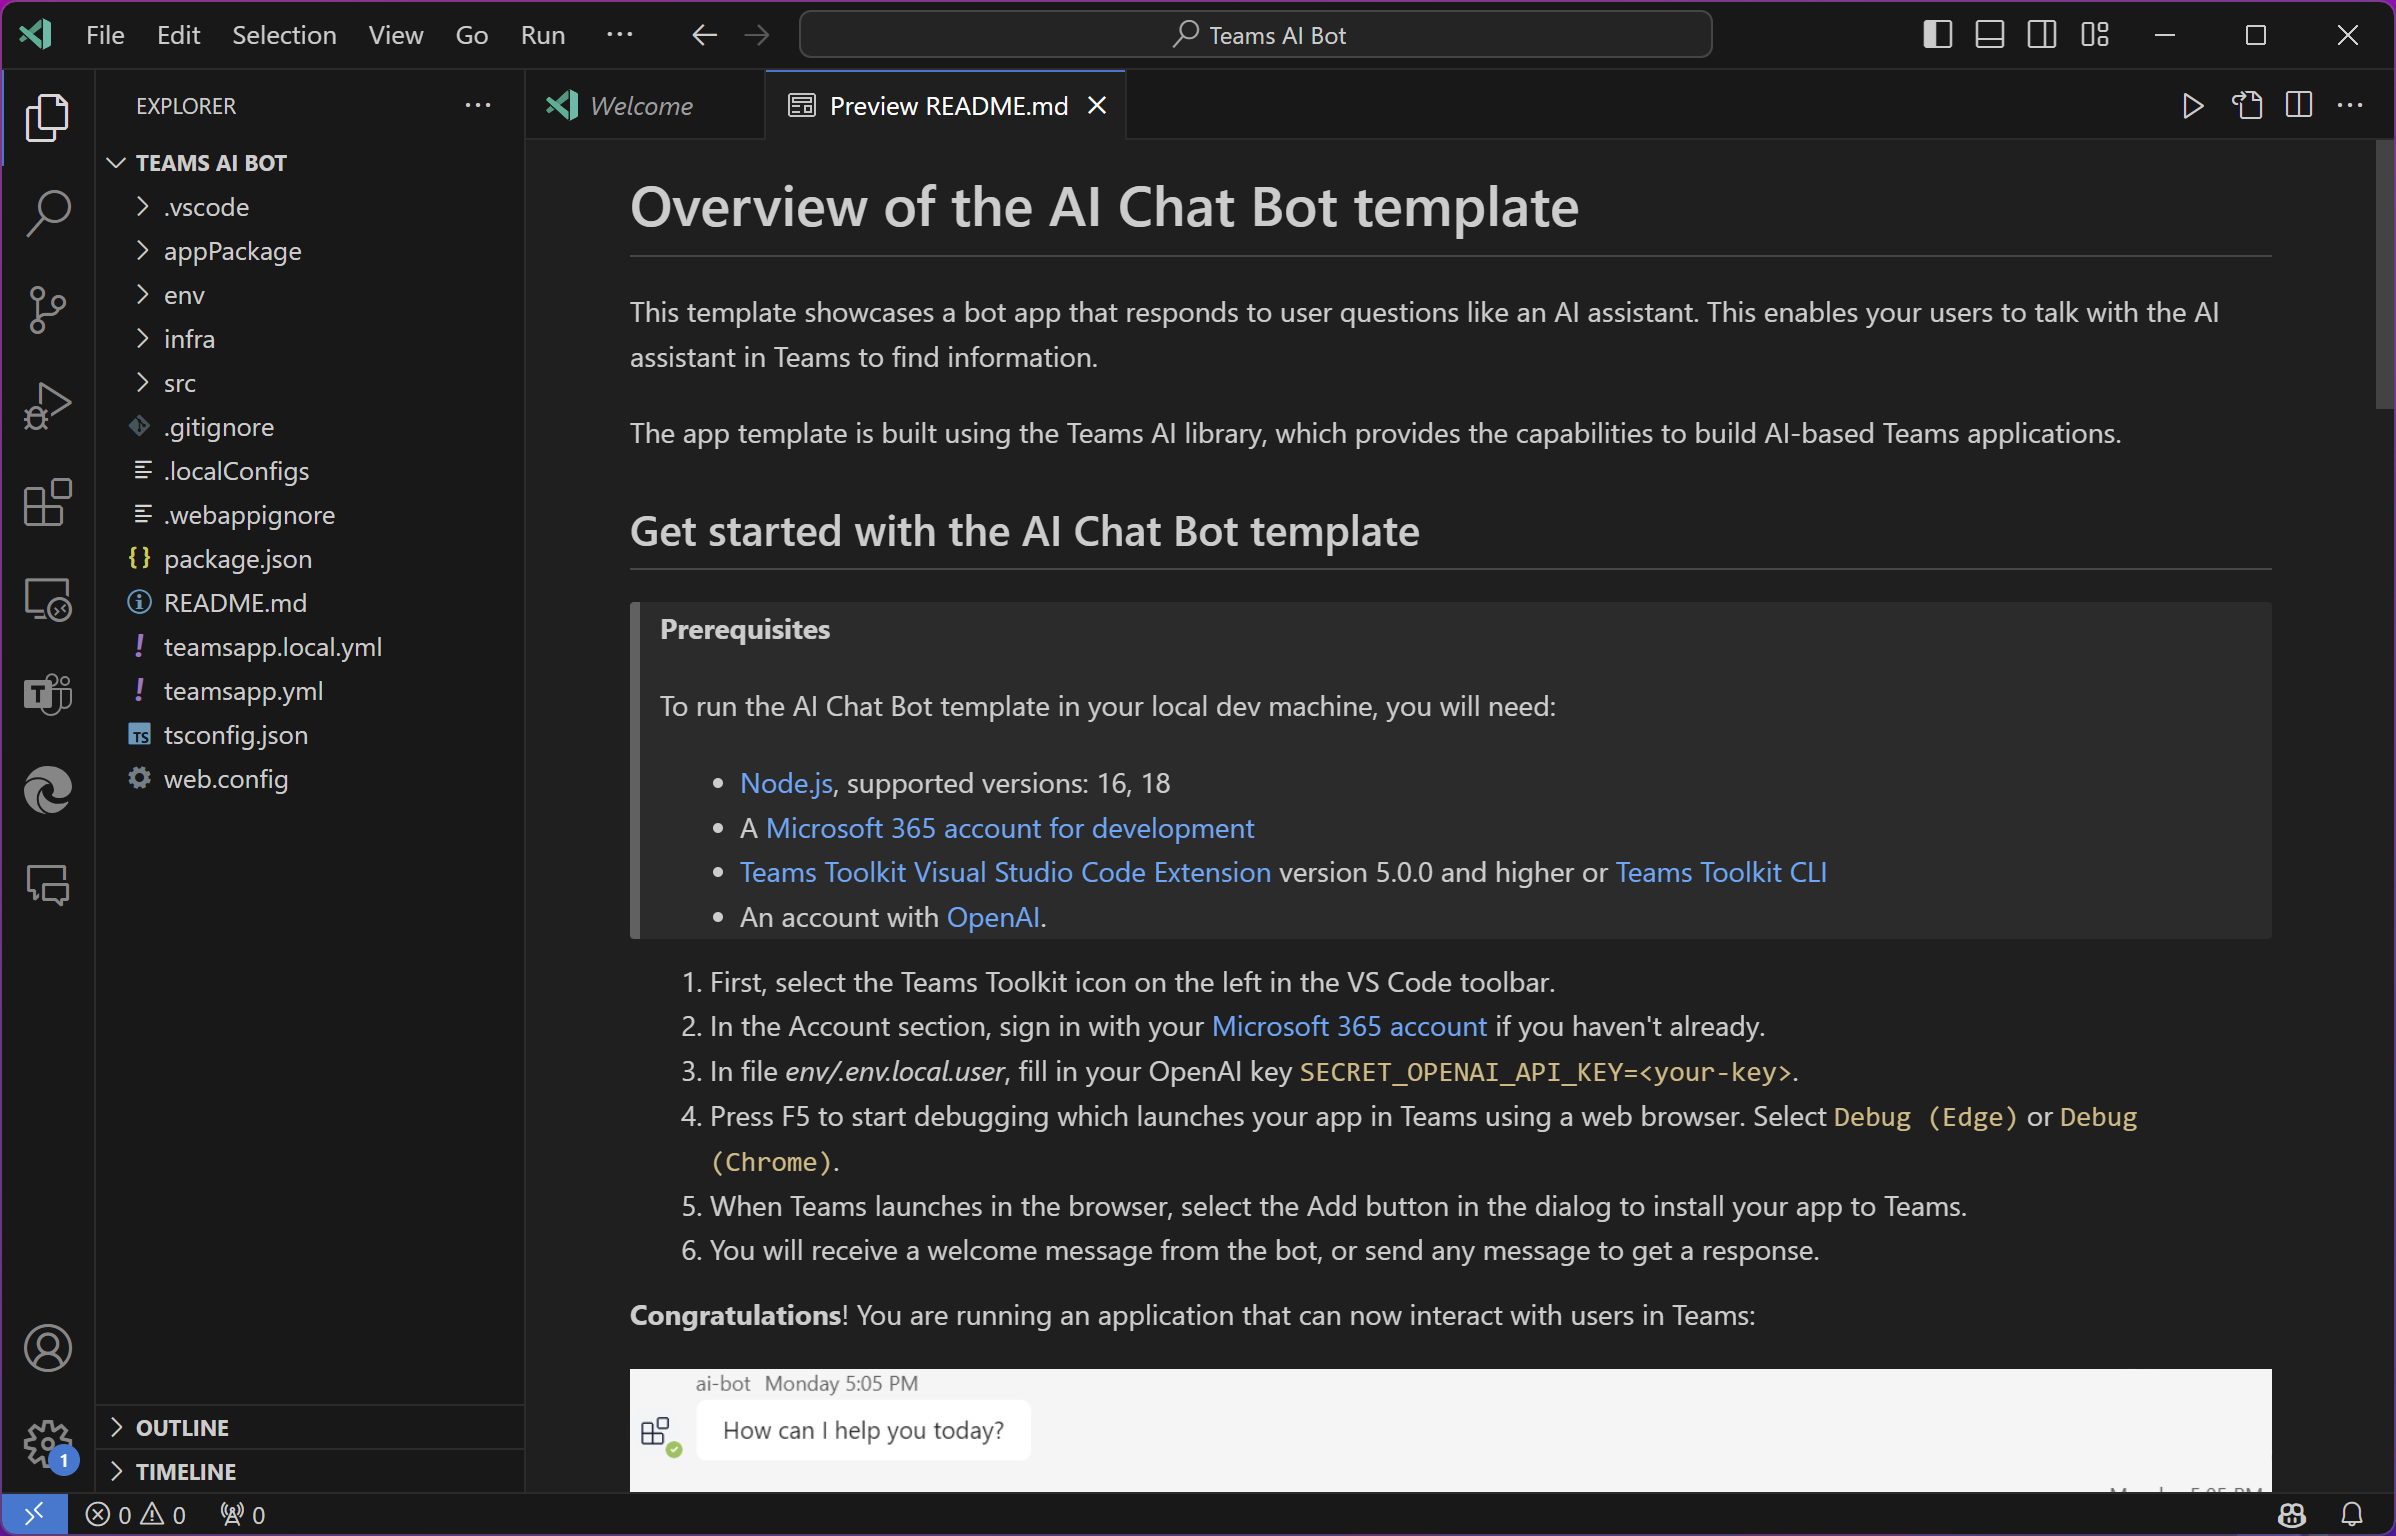This screenshot has width=2396, height=1536.
Task: Open the Source Control icon in sidebar
Action: tap(47, 309)
